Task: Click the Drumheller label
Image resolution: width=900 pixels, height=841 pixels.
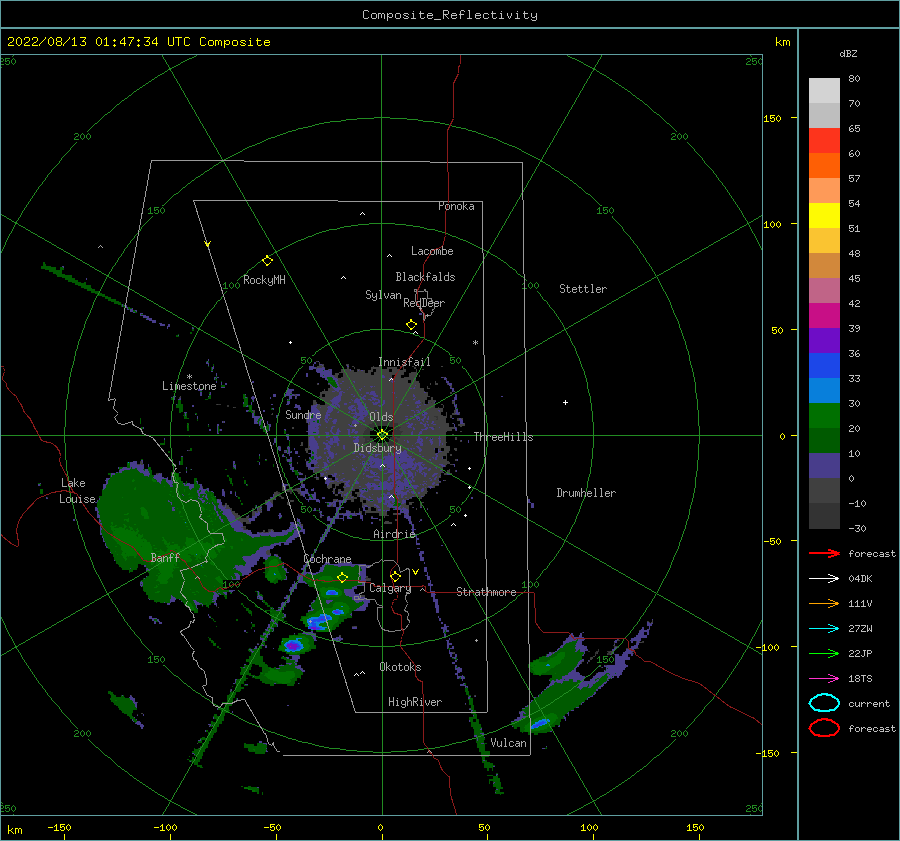Action: coord(586,493)
